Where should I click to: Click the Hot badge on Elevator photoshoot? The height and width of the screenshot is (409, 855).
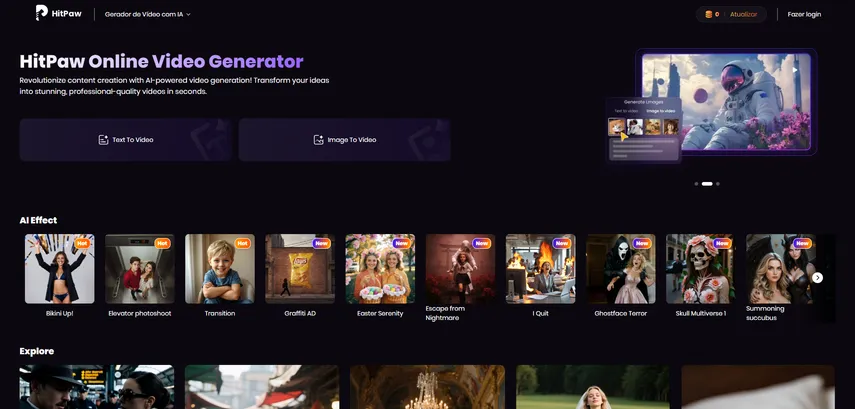[162, 243]
